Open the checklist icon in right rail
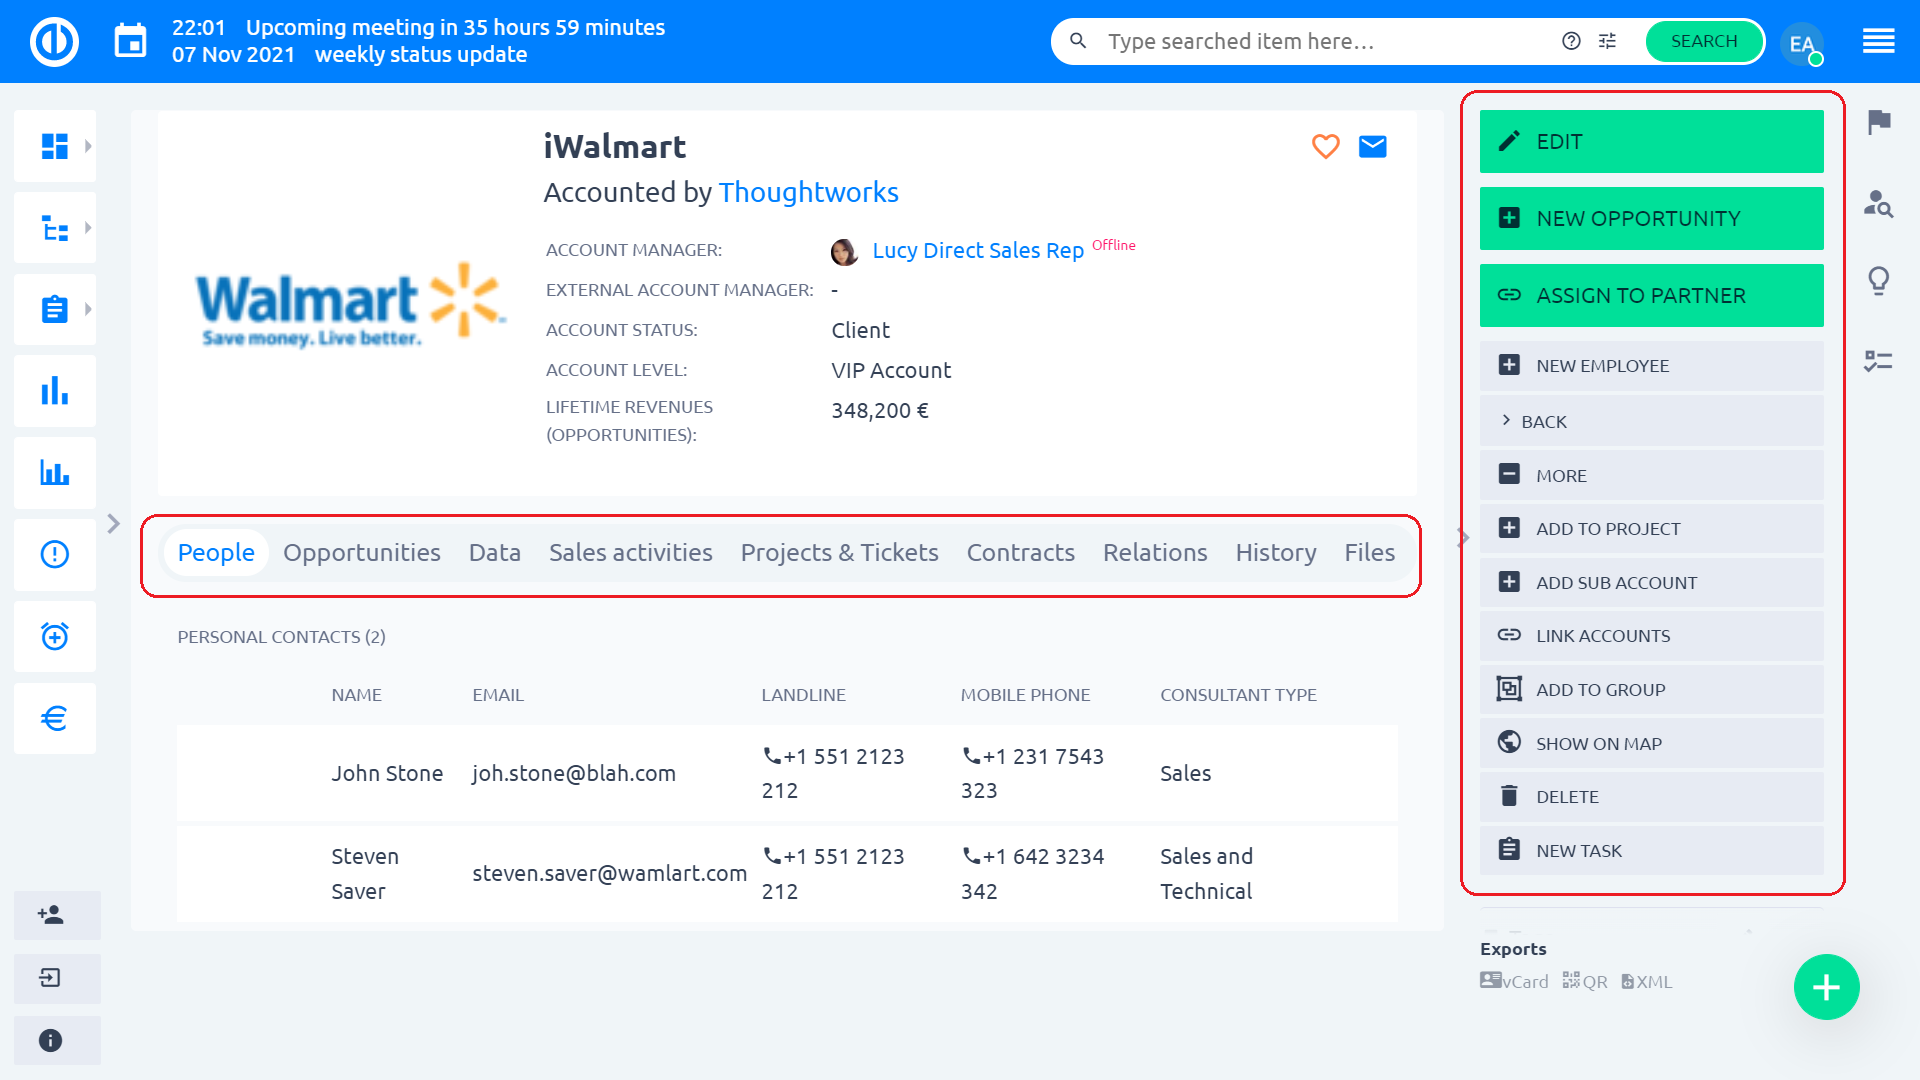1920x1080 pixels. (x=1878, y=361)
